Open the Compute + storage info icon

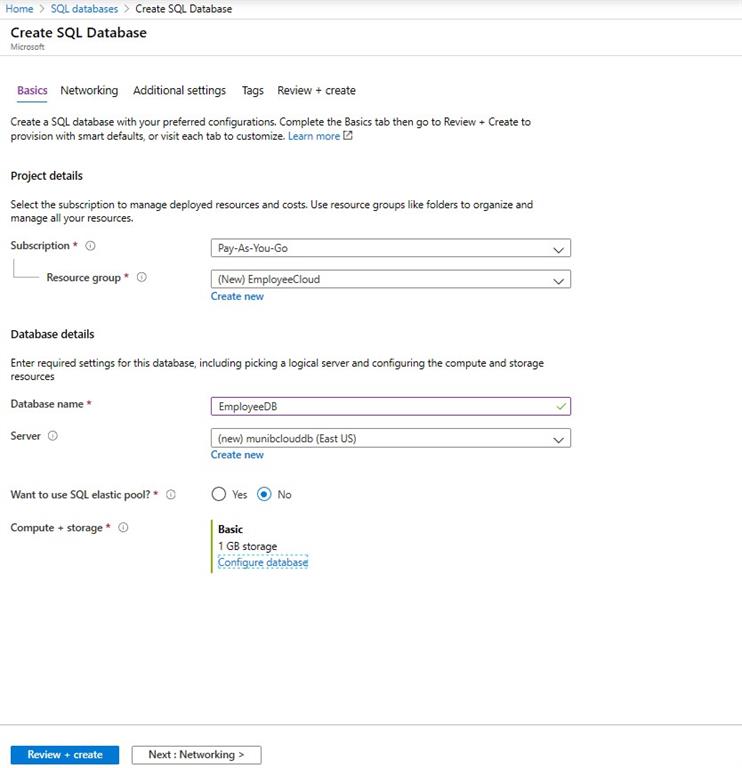(x=123, y=528)
